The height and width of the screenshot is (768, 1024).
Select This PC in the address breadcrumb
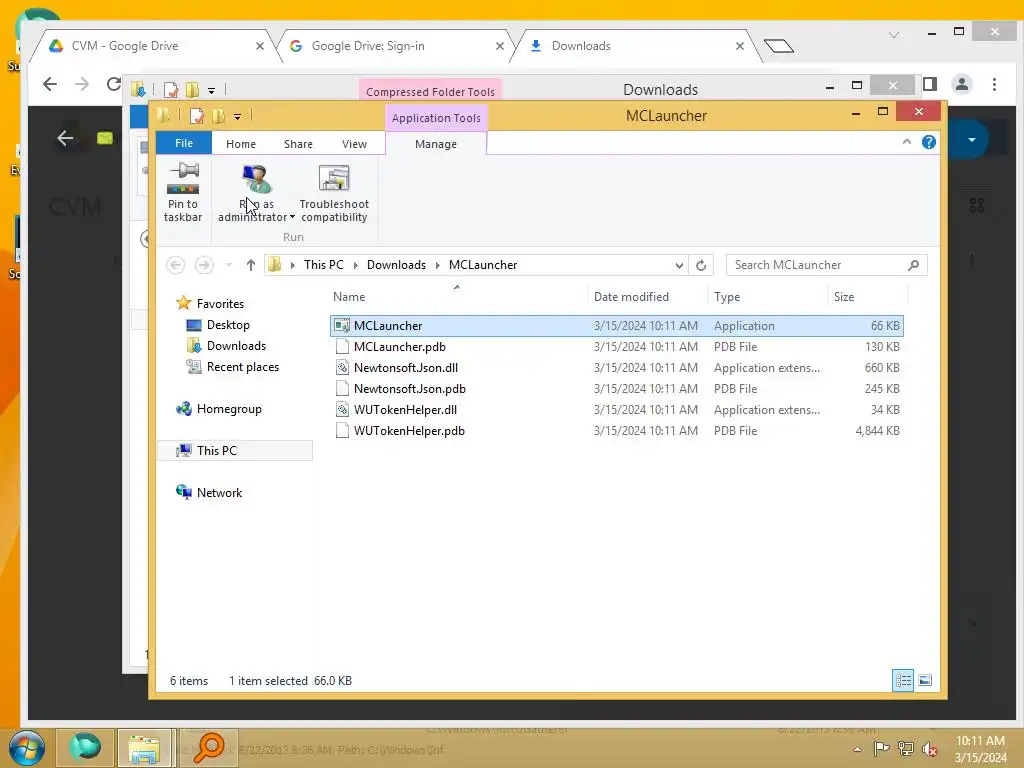coord(323,264)
